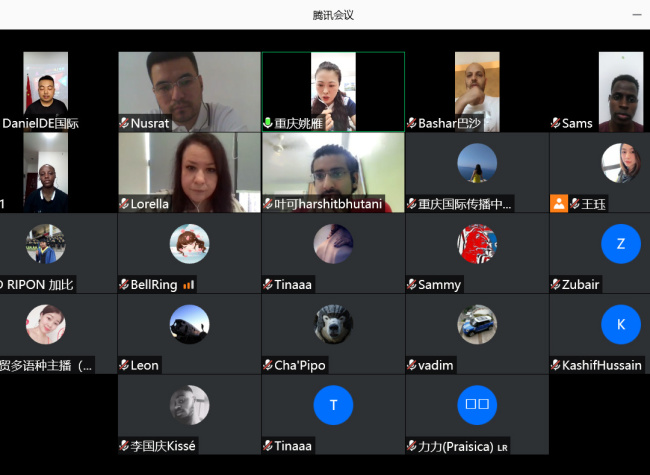Click the green active microphone icon beside 重庆姚雁
The height and width of the screenshot is (475, 650).
[x=268, y=123]
